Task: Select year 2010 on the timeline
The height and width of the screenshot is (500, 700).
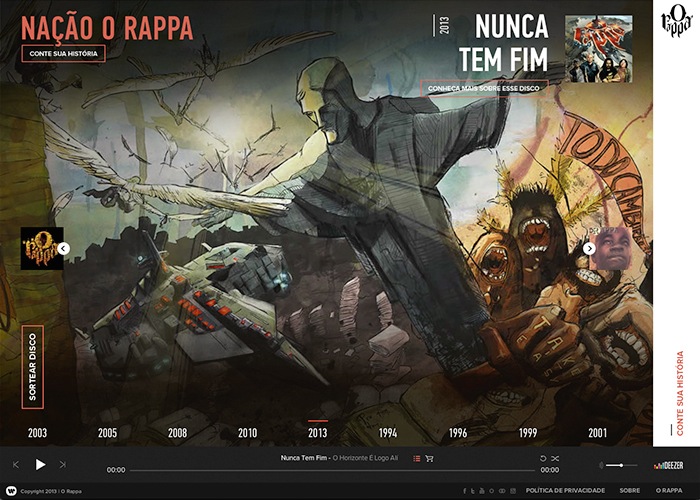Action: (247, 433)
